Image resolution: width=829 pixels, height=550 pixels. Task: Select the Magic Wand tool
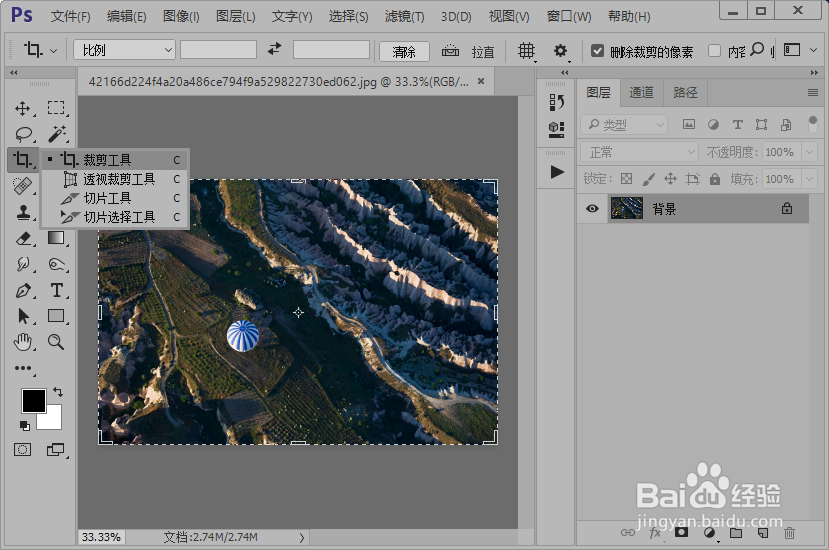pos(57,134)
